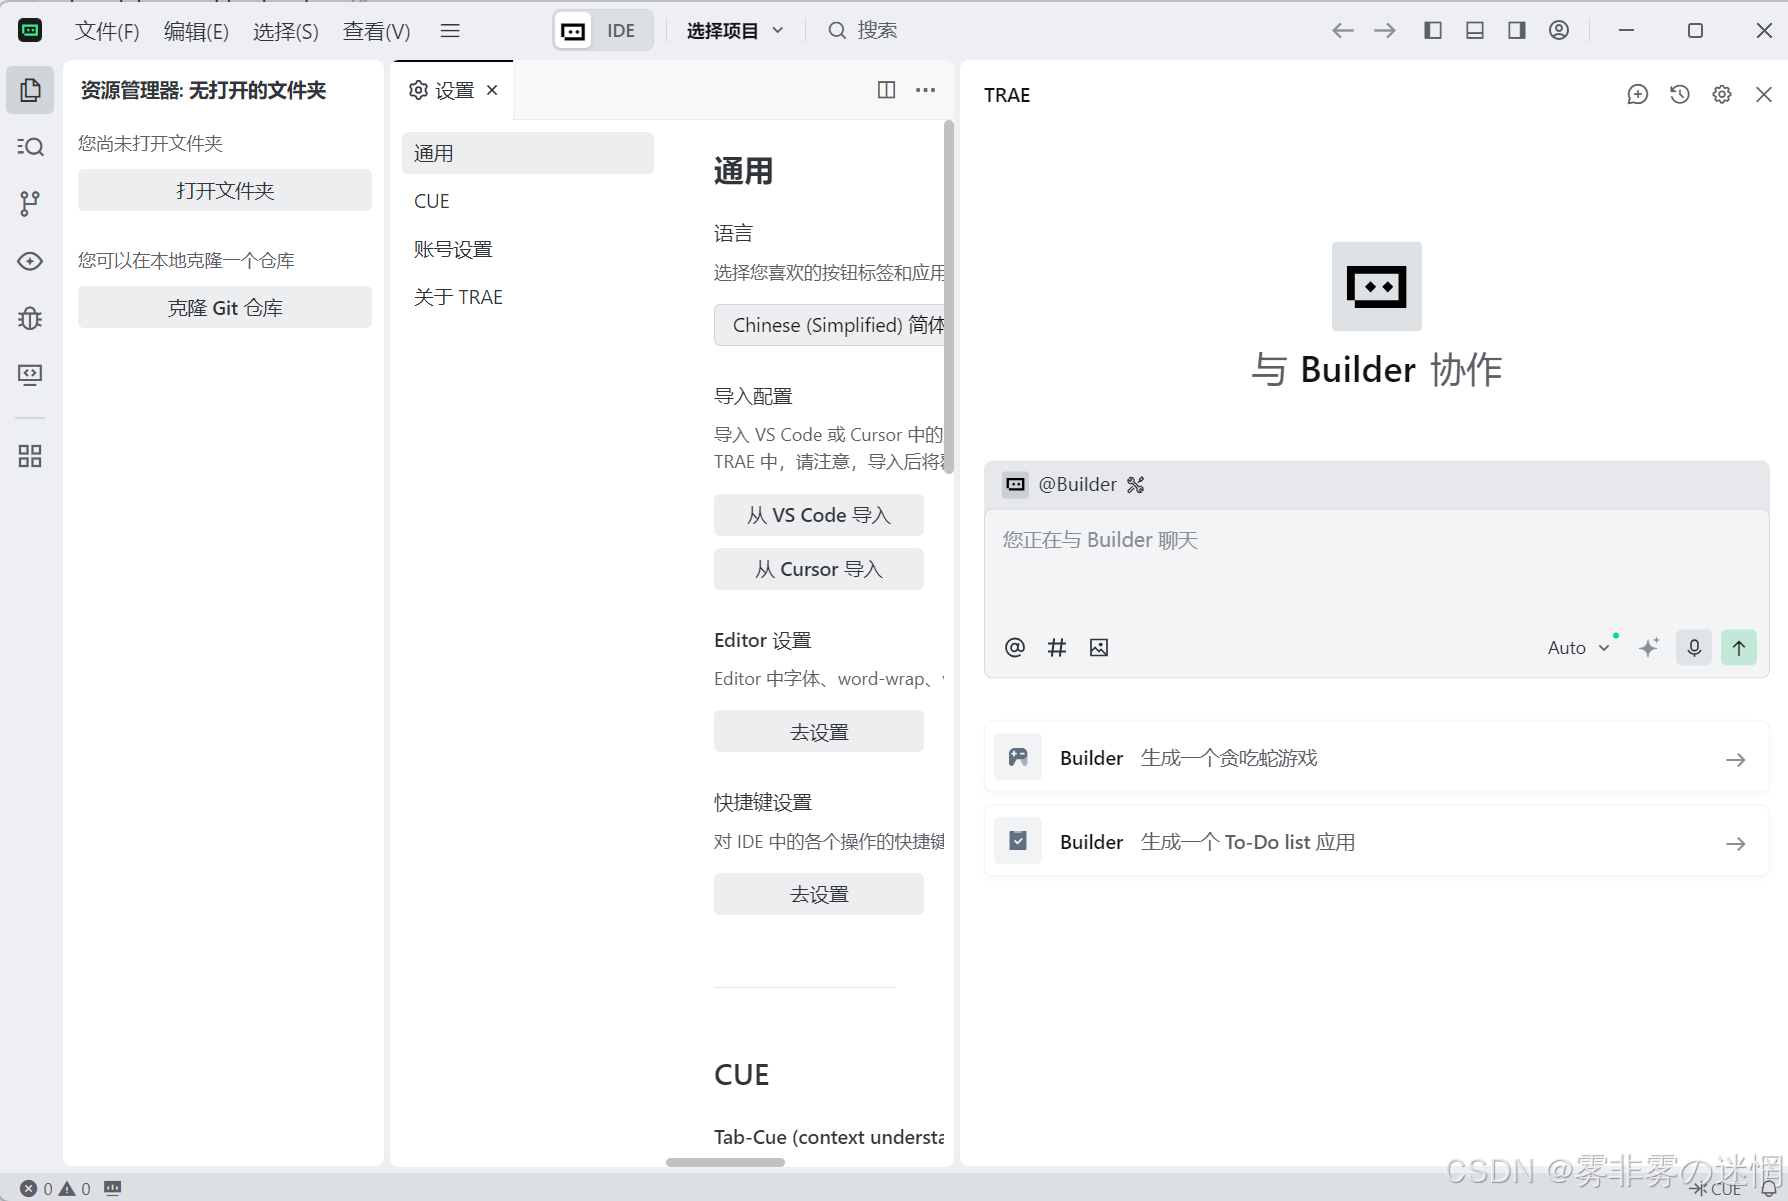
Task: Click the settings horizontal scrollbar
Action: coord(725,1162)
